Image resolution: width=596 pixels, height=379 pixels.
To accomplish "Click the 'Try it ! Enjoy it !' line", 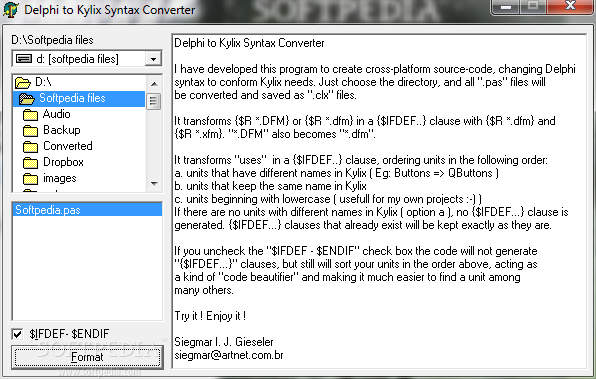I will [210, 316].
